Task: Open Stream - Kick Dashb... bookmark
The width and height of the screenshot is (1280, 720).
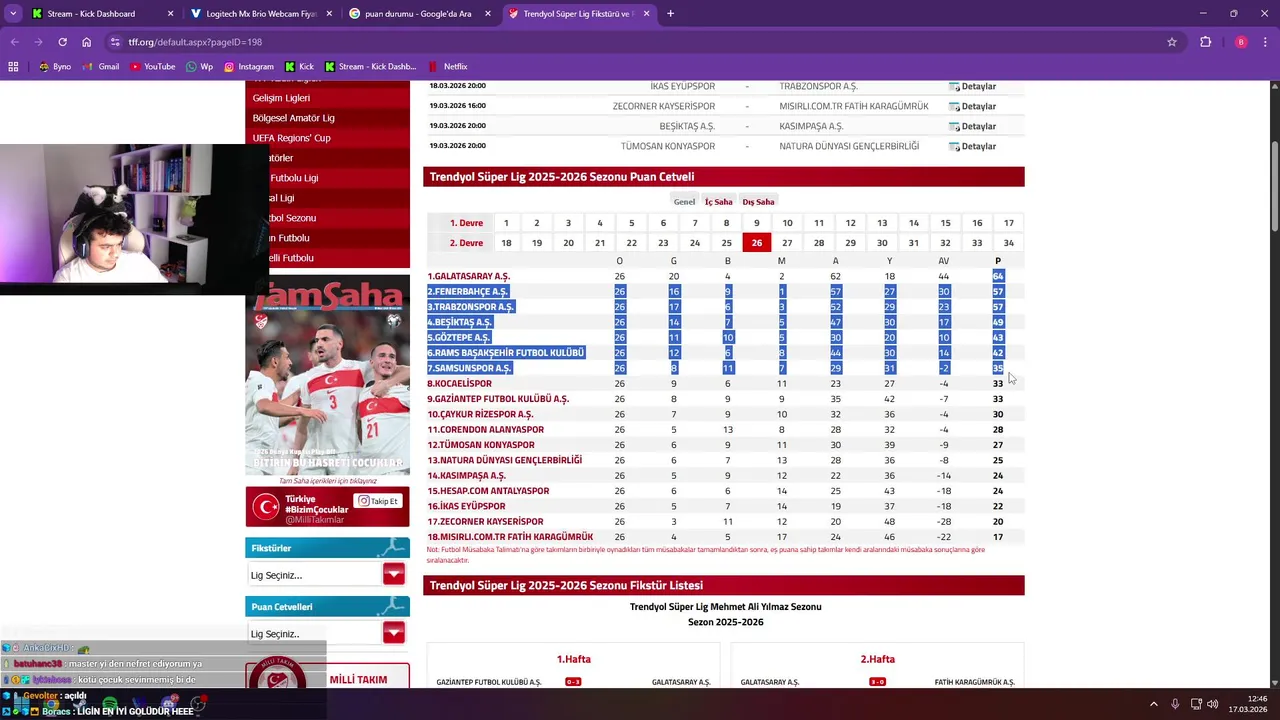Action: click(x=370, y=66)
